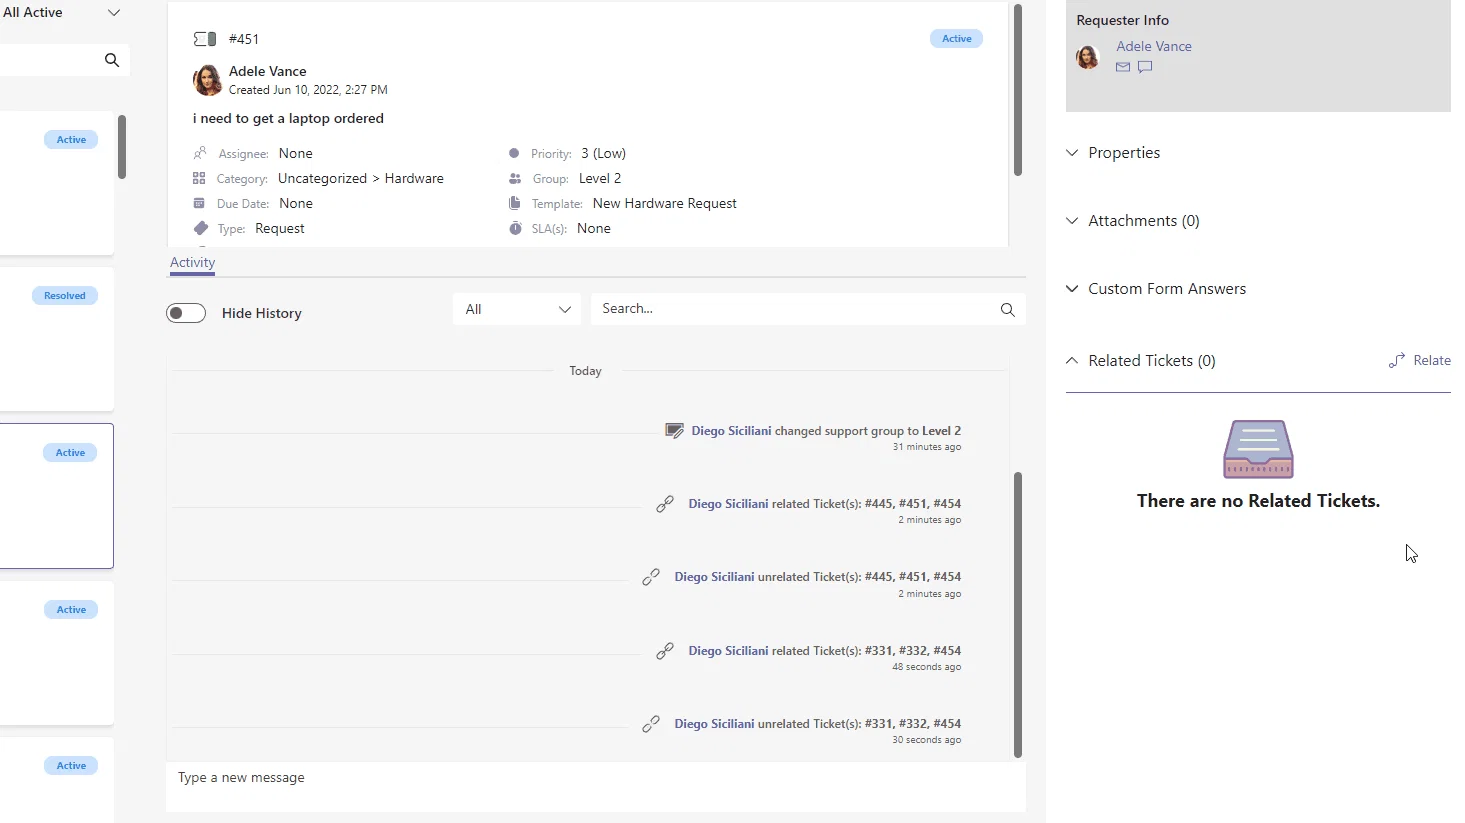Viewport: 1465px width, 823px height.
Task: Click Diego Siciliani name in latest unrelated entry
Action: pos(714,724)
